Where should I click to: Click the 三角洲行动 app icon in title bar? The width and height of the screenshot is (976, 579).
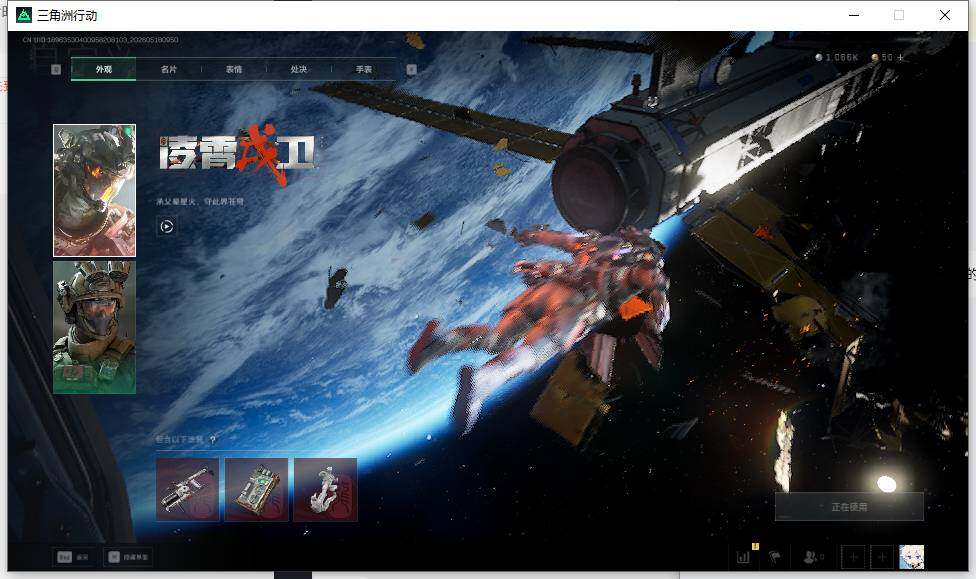pyautogui.click(x=24, y=15)
